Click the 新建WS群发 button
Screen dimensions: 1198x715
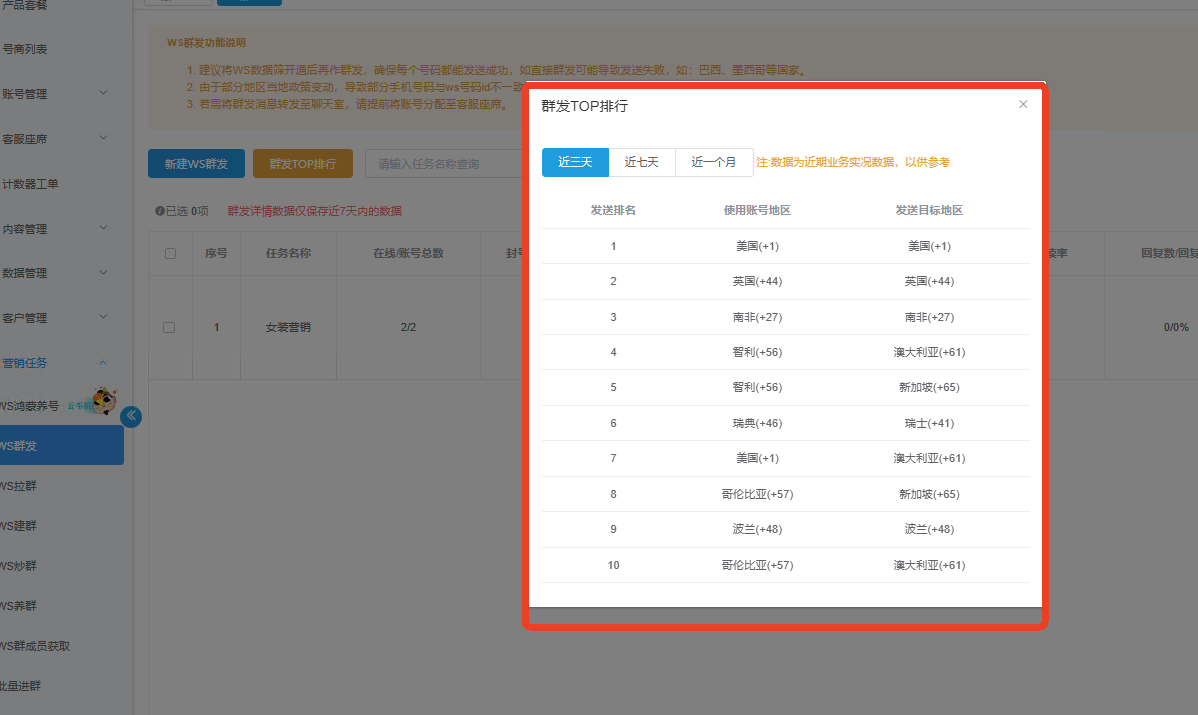[x=196, y=164]
